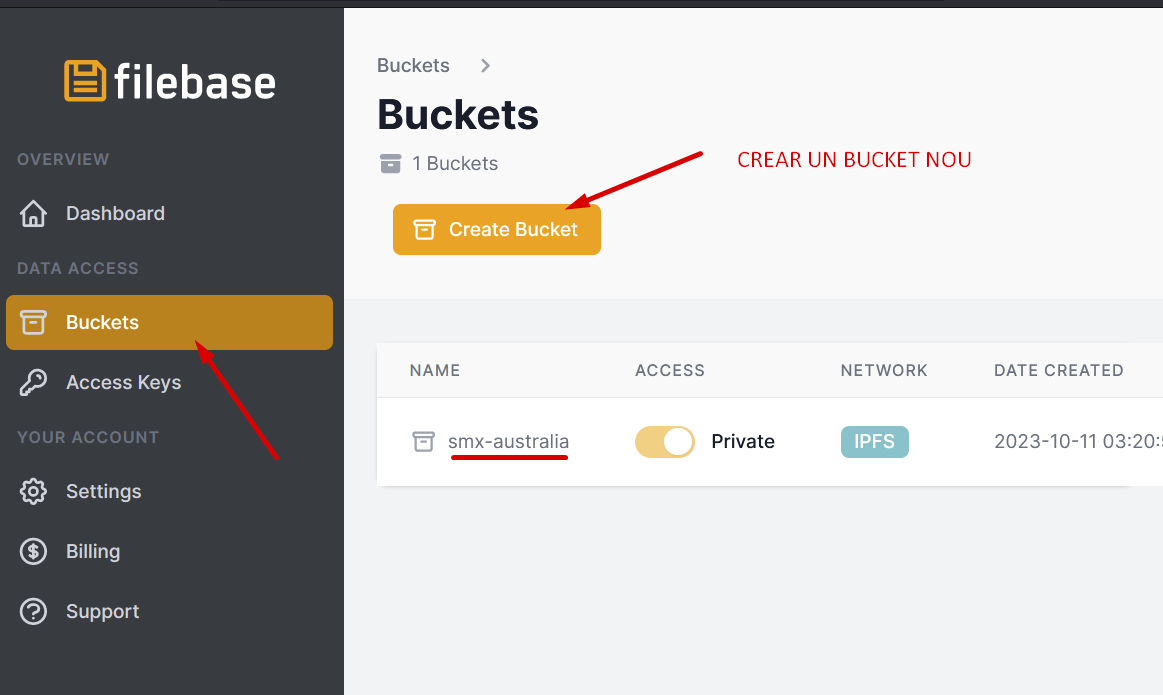Click the bucket icon beside smx-australia
The width and height of the screenshot is (1163, 695).
click(x=424, y=441)
